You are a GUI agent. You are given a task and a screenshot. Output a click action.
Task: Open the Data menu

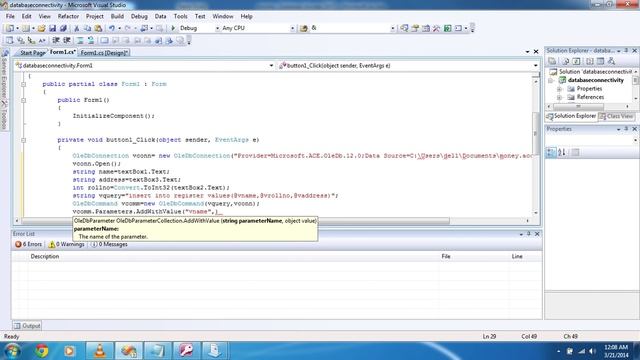160,16
